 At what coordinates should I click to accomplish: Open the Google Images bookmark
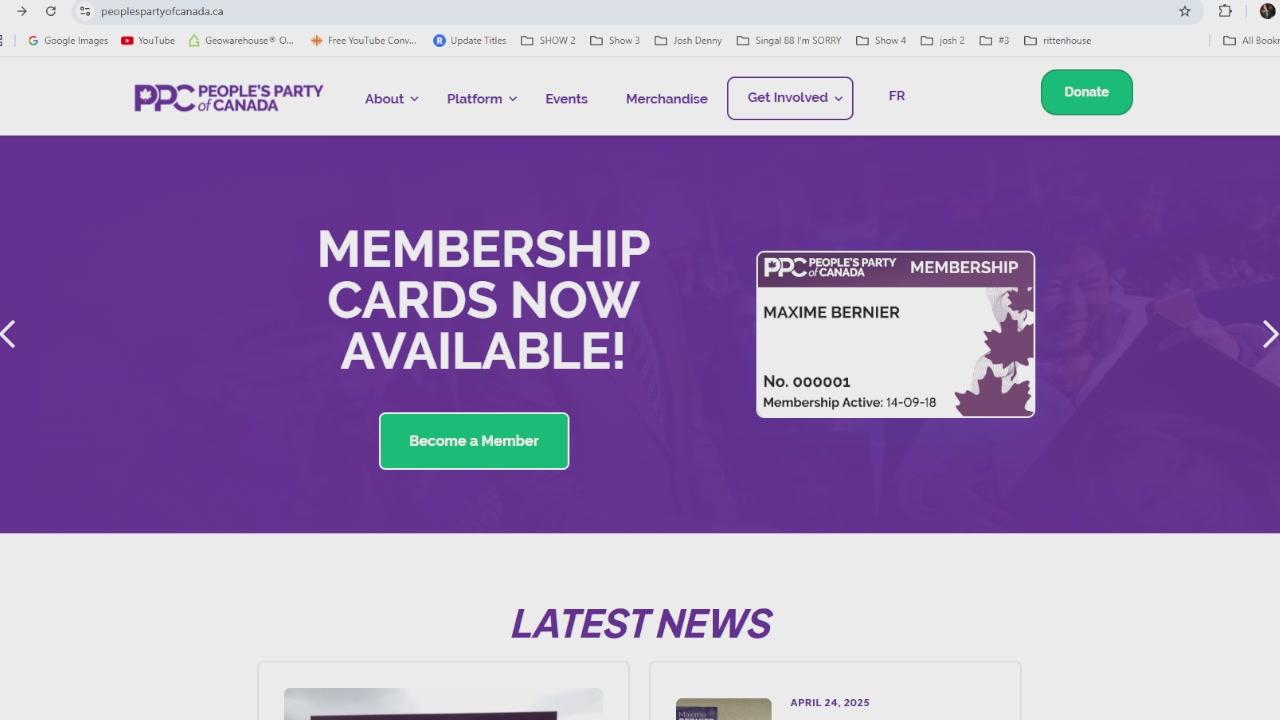68,41
